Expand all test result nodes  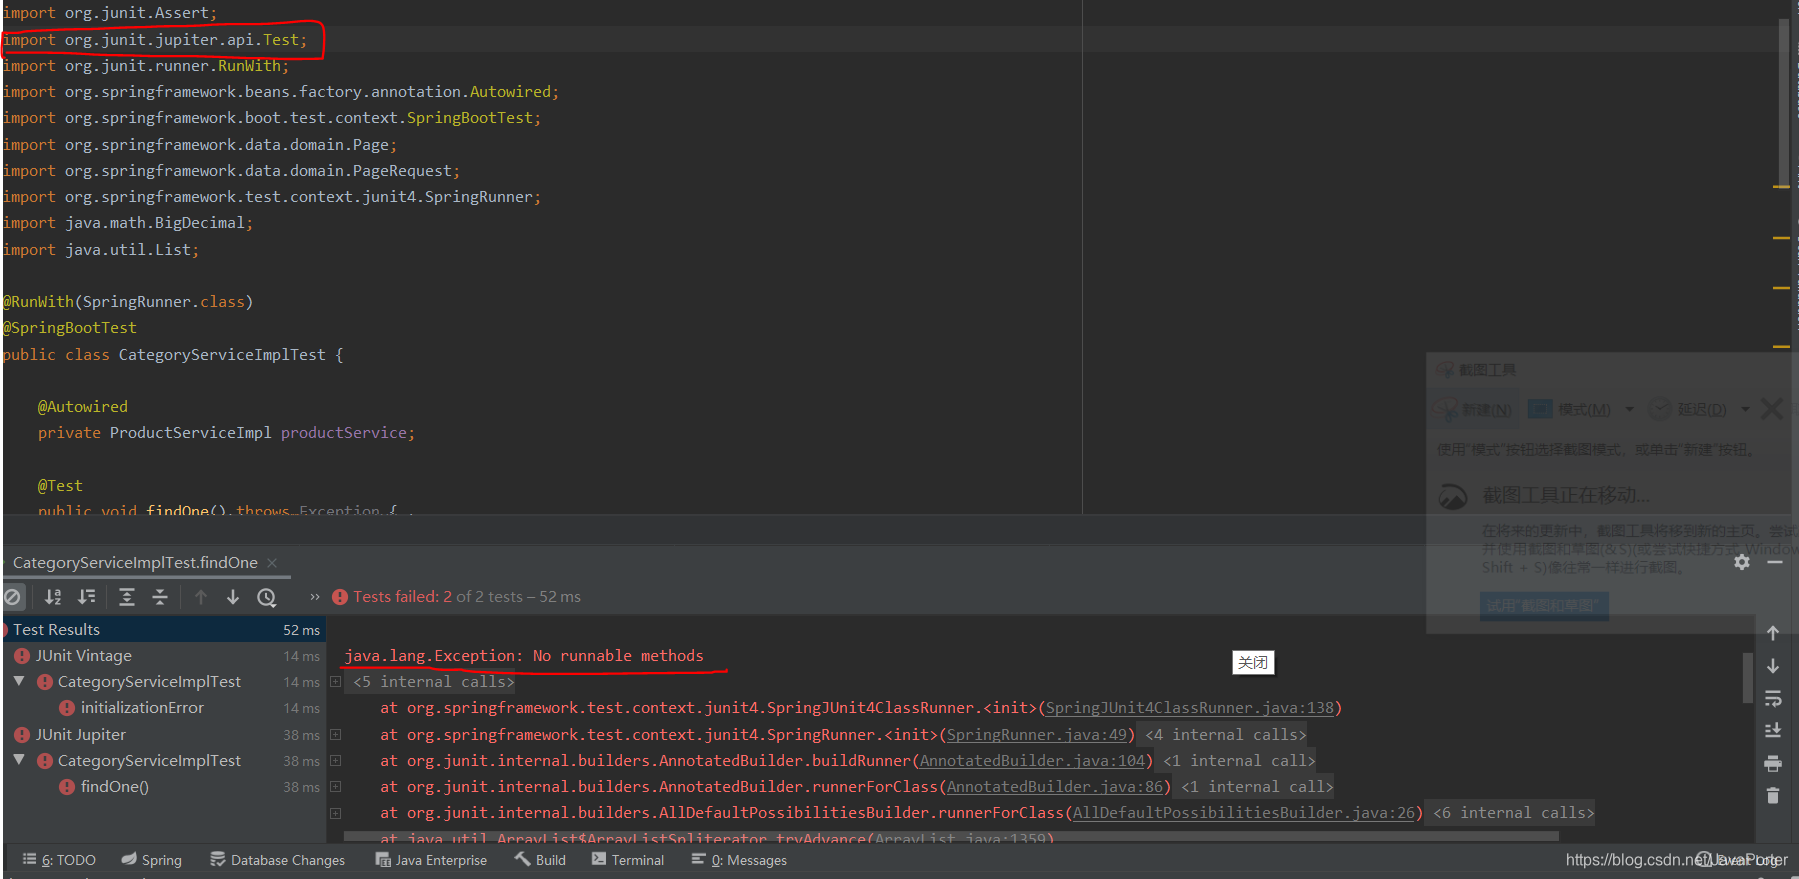127,597
